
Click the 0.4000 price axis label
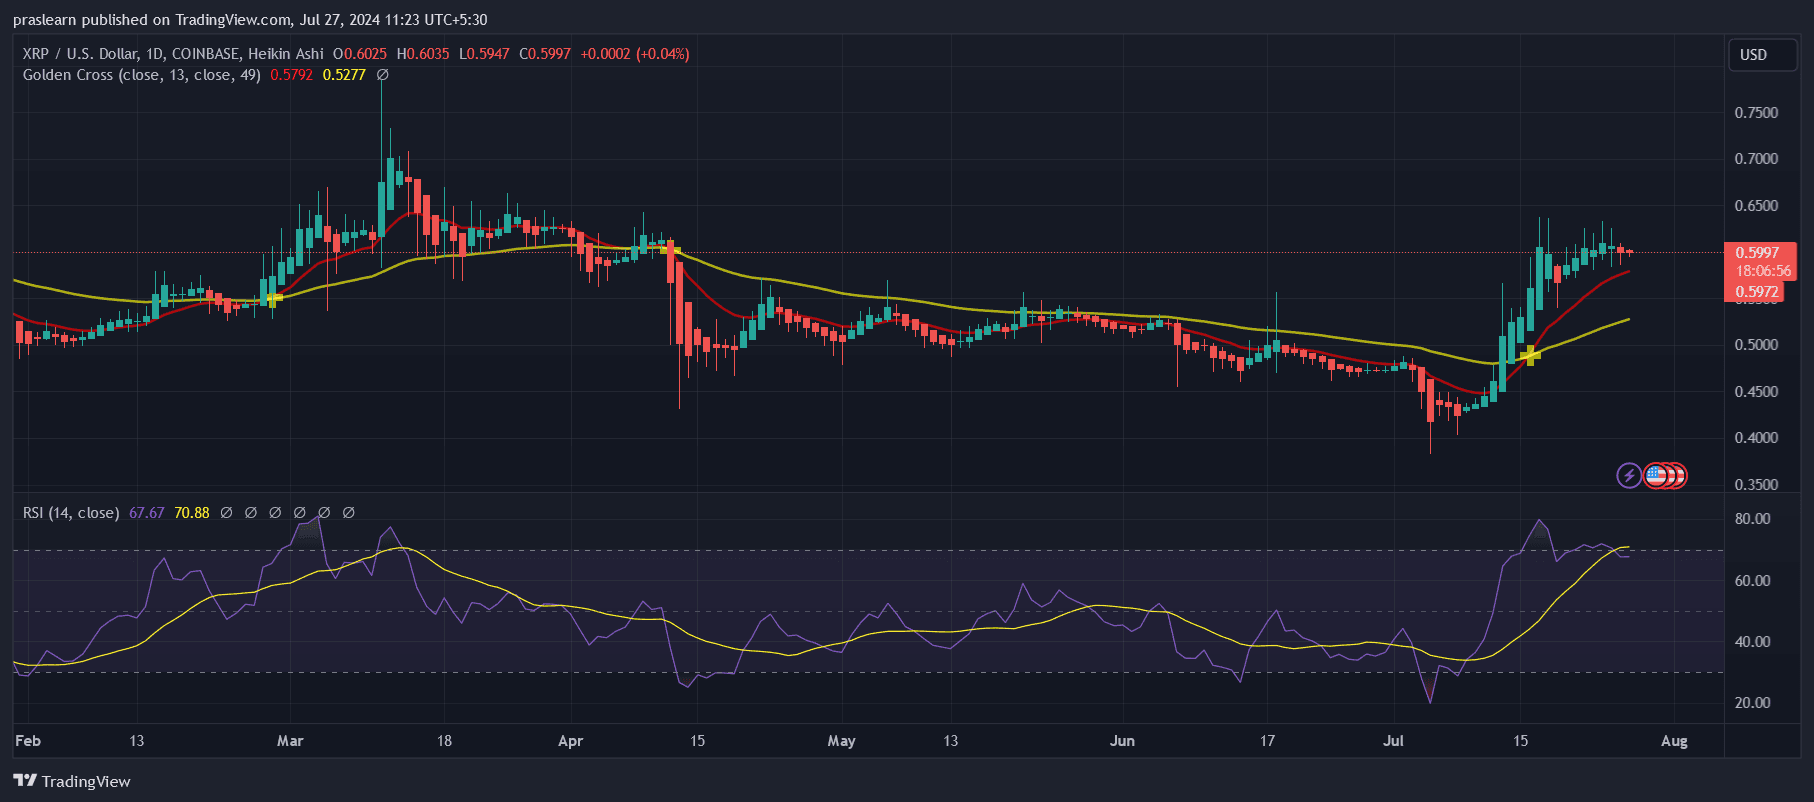[x=1756, y=438]
